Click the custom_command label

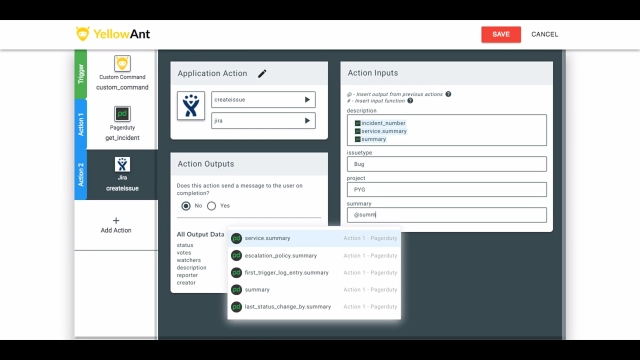pos(122,87)
